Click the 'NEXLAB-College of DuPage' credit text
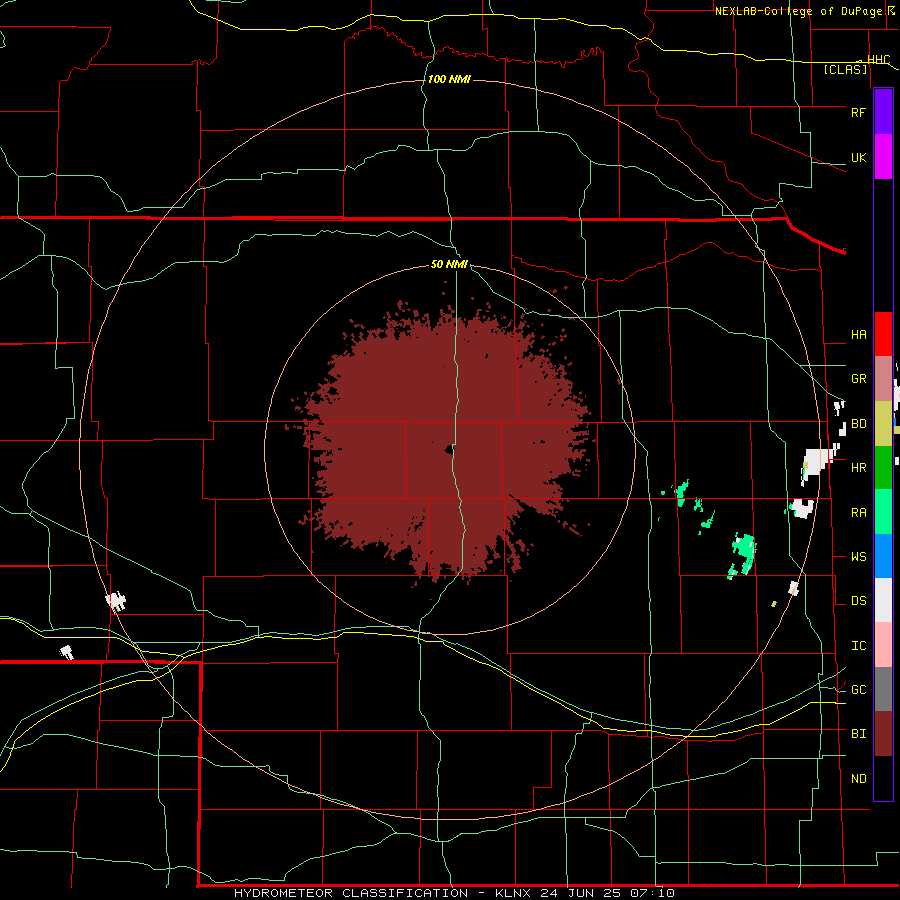The width and height of the screenshot is (900, 900). click(800, 11)
